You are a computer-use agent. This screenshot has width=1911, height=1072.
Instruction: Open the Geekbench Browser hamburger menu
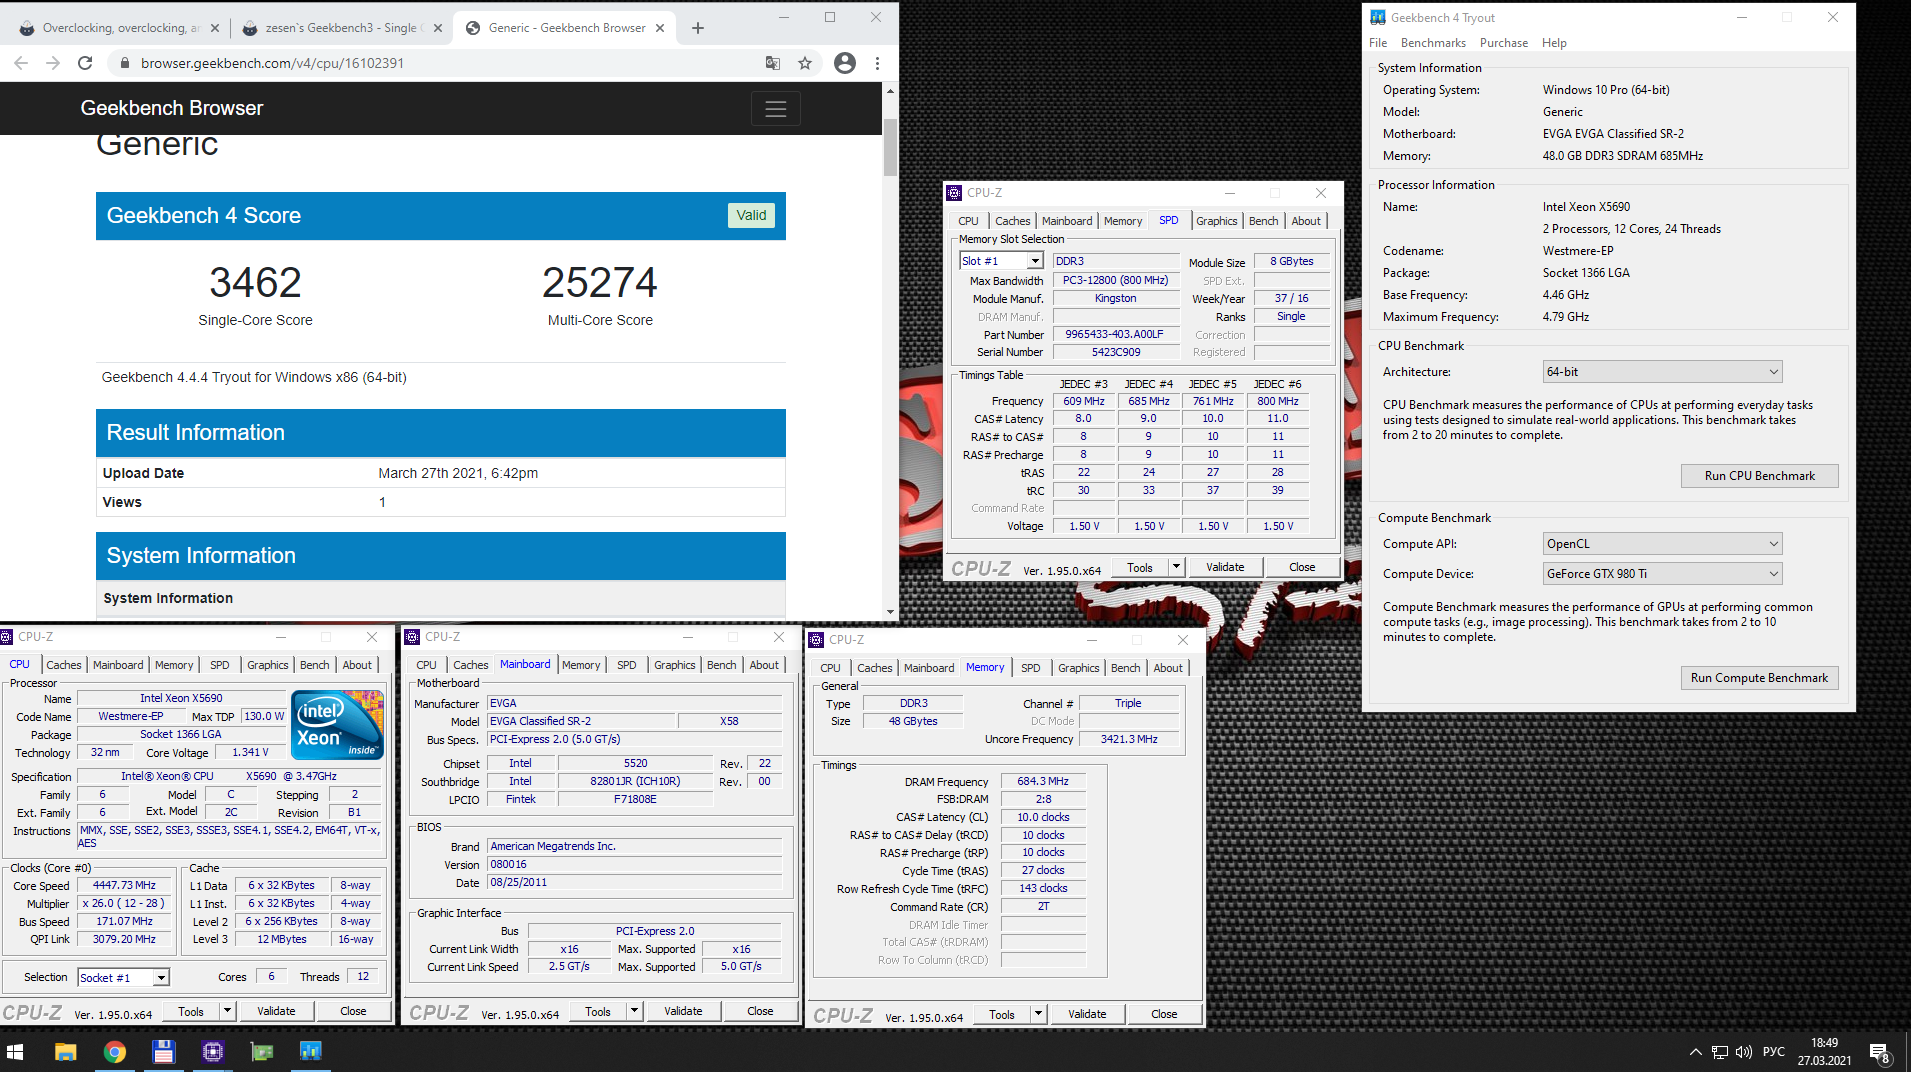[776, 109]
